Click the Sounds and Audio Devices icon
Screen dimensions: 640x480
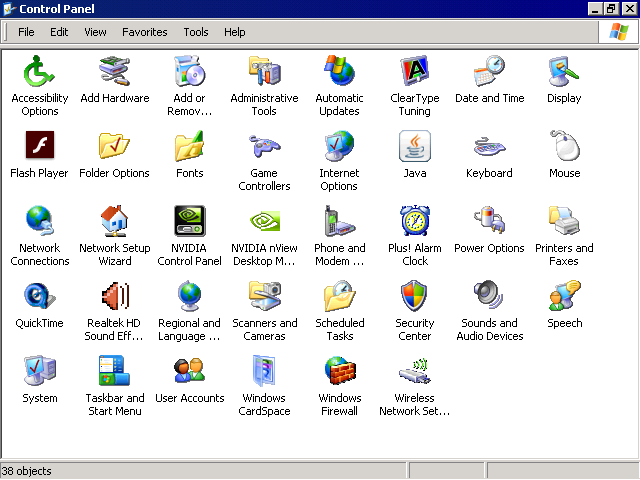(x=489, y=295)
